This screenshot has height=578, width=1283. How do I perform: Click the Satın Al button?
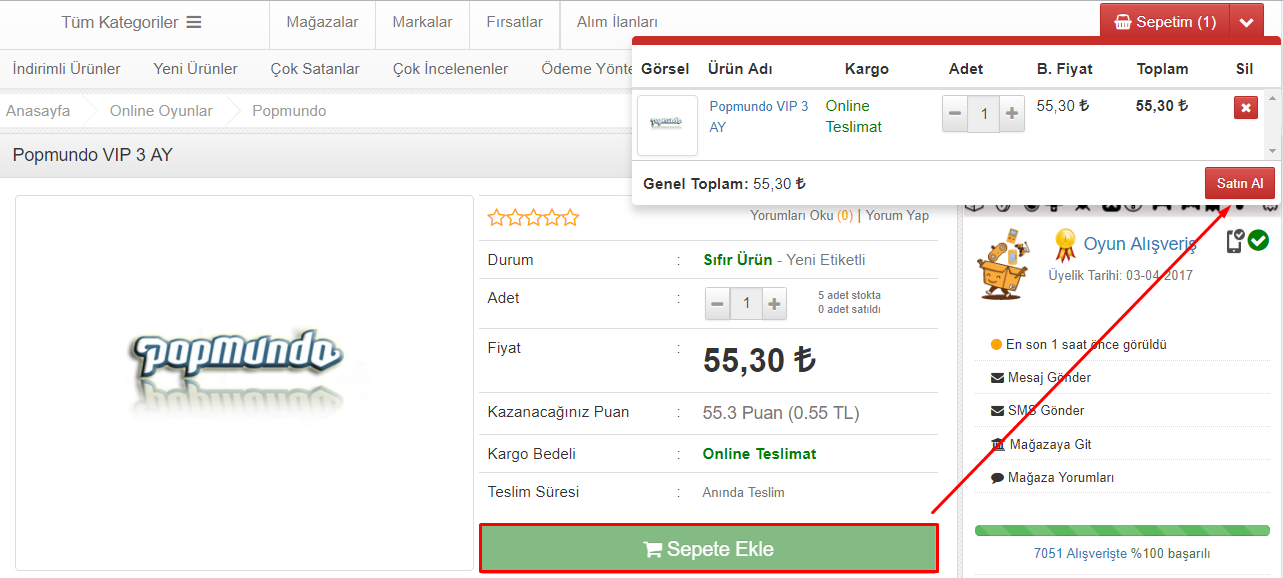click(x=1240, y=183)
